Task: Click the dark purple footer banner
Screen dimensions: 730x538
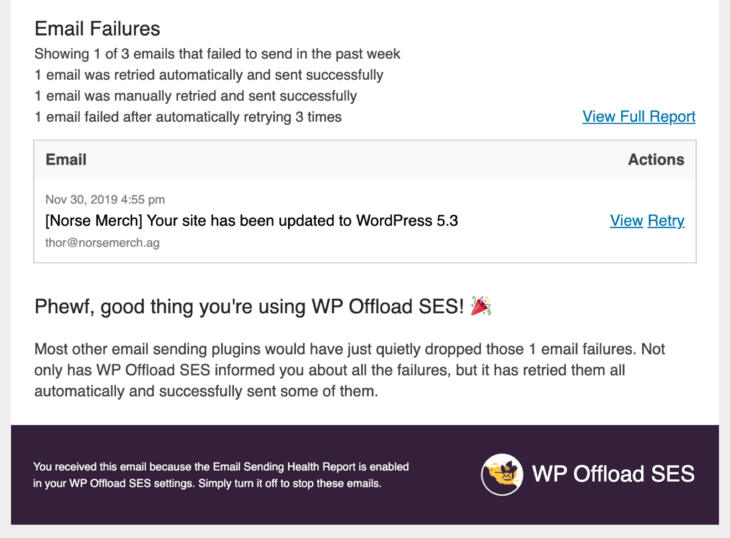Action: click(365, 475)
